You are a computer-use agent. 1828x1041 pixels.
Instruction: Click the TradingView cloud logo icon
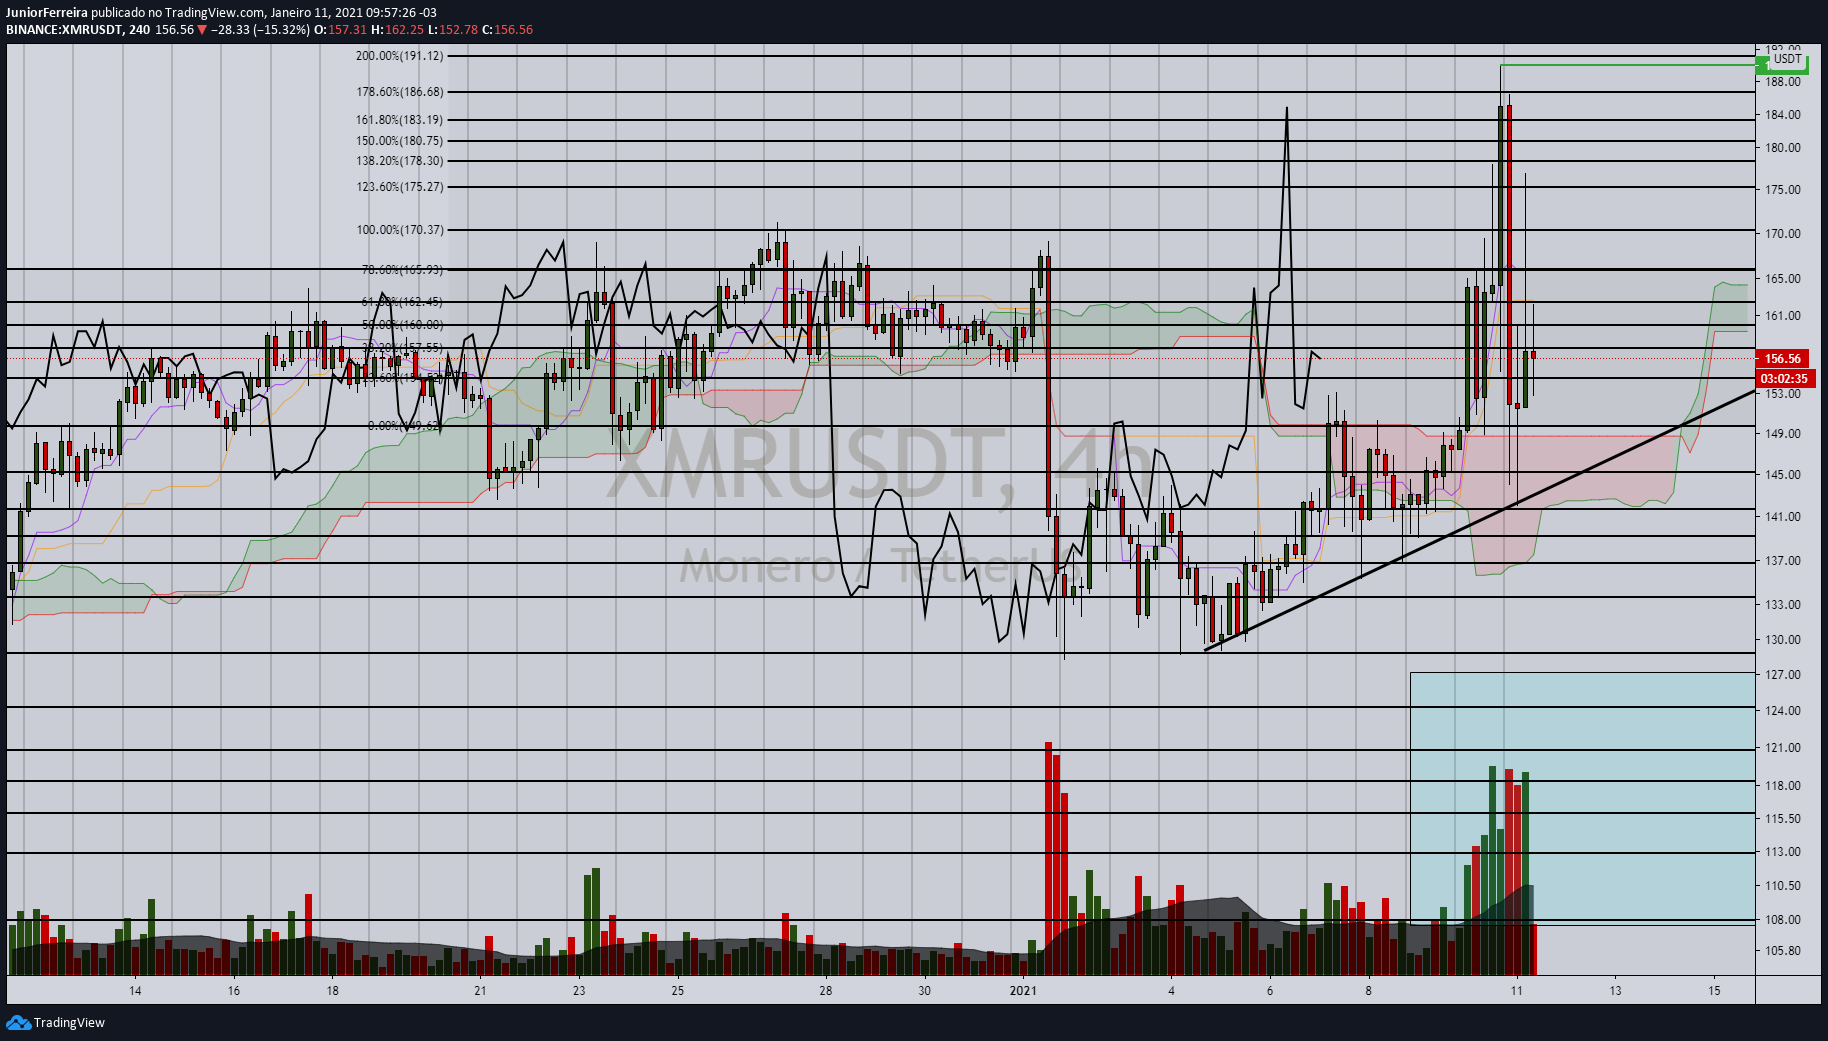point(18,1022)
